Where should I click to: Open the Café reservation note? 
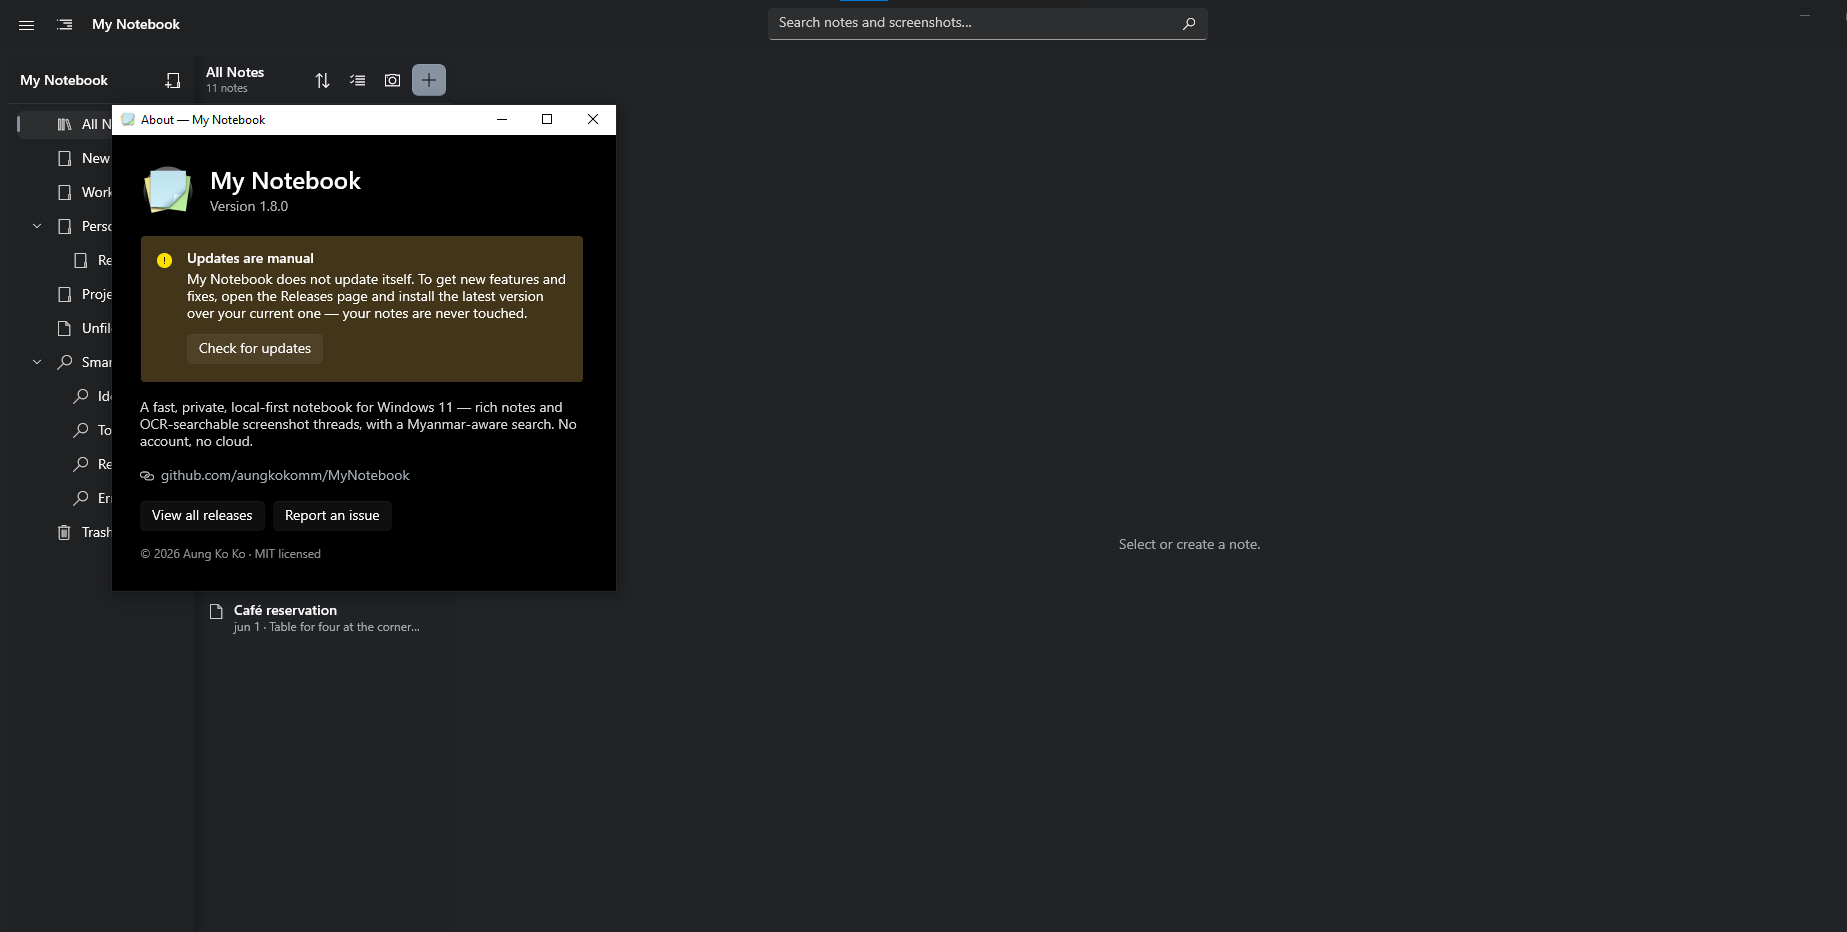coord(325,618)
